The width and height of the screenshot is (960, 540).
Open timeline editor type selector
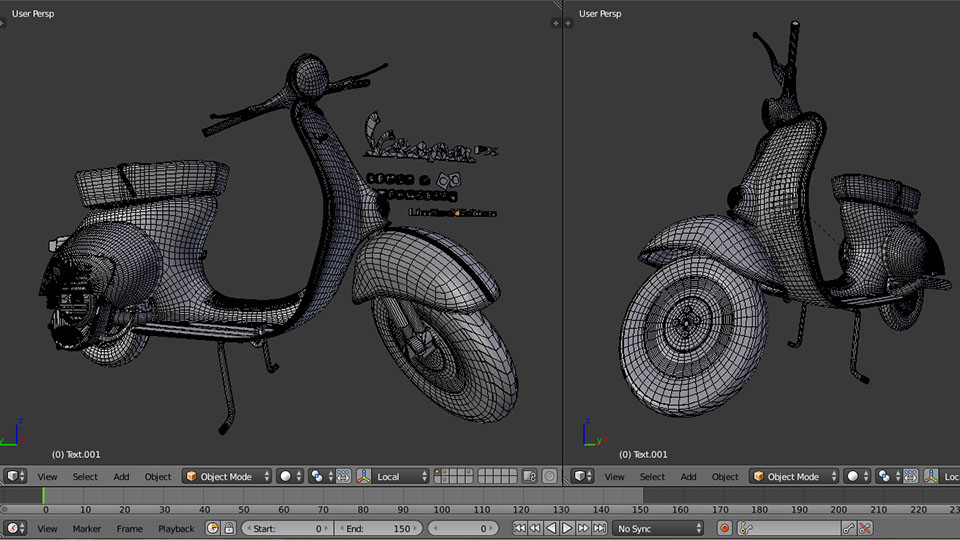(15, 528)
